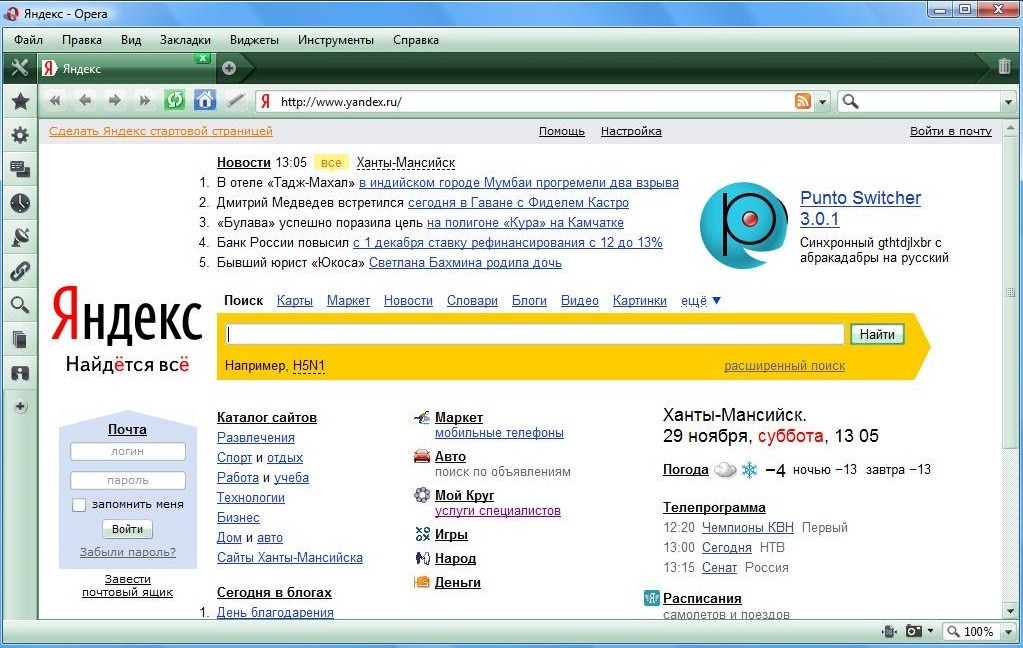
Task: Close the Яндекс tab
Action: point(203,58)
